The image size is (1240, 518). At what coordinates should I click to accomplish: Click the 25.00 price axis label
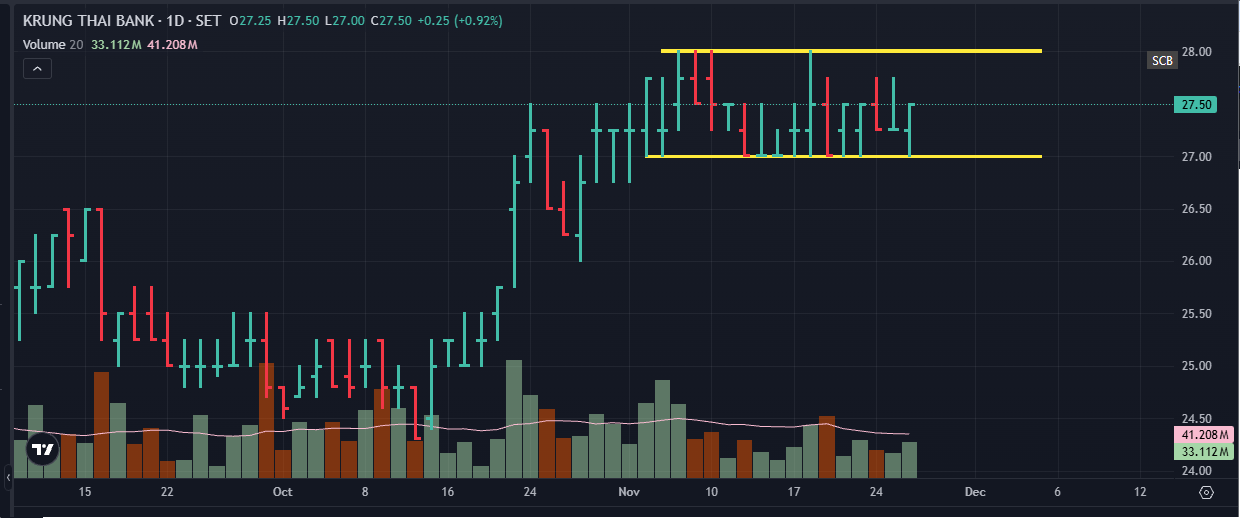coord(1197,366)
